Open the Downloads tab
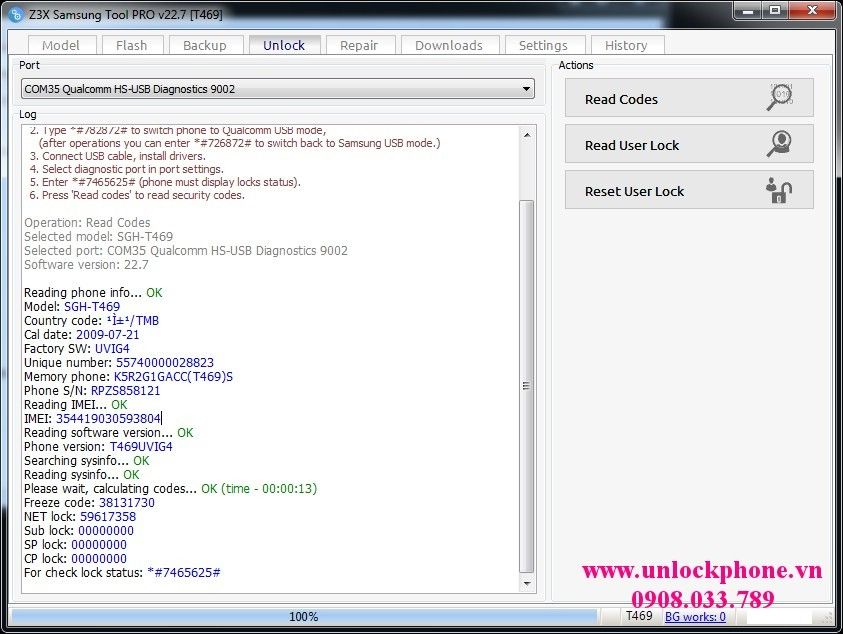843x634 pixels. (449, 45)
